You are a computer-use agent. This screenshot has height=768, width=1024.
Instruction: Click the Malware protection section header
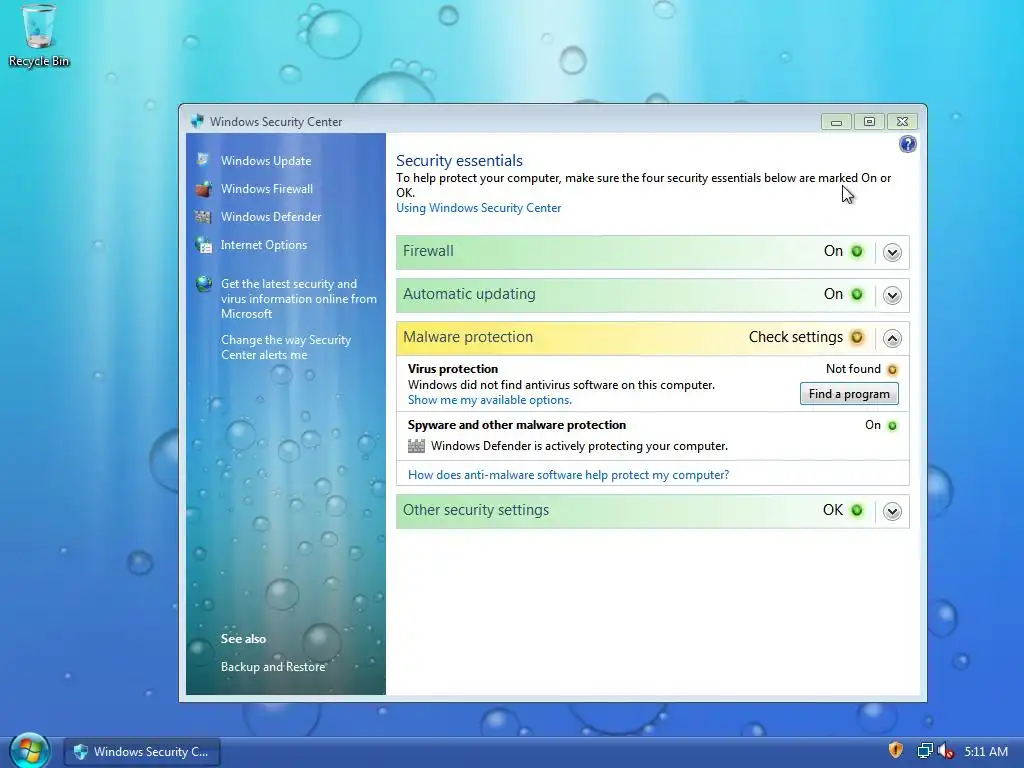tap(652, 338)
